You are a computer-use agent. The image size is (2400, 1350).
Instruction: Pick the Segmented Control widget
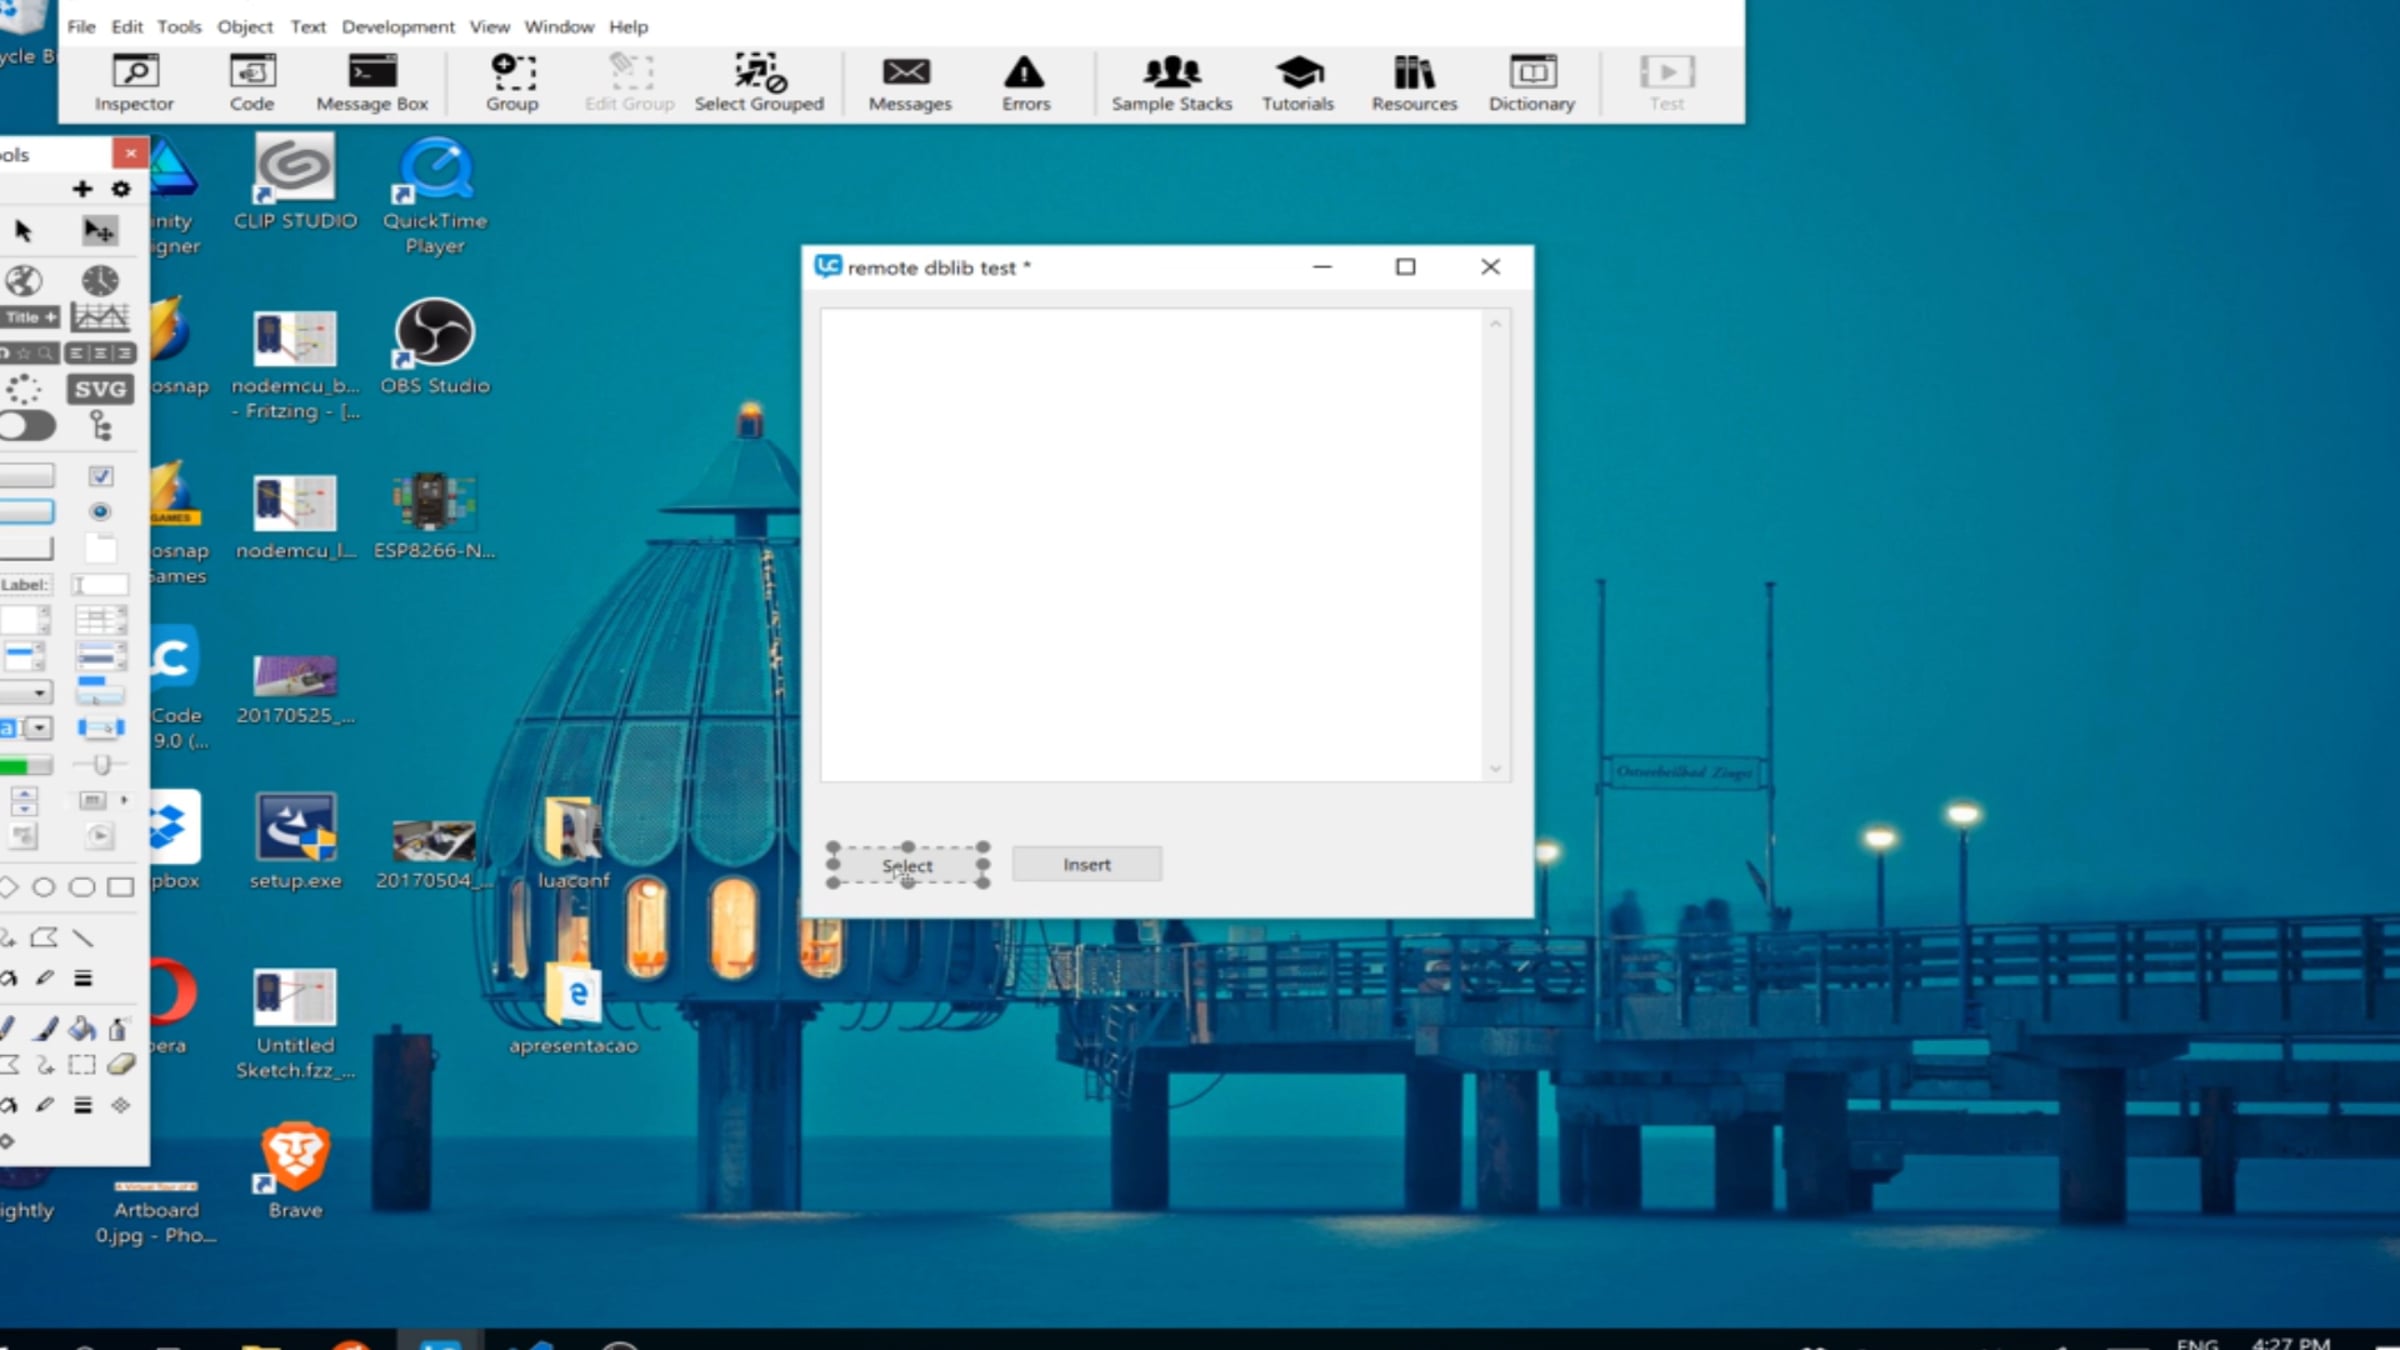click(100, 353)
